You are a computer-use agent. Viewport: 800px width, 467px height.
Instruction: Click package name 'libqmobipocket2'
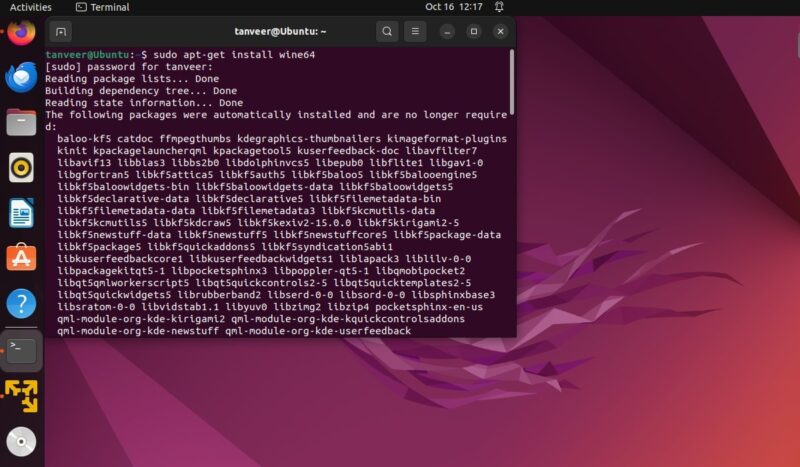pos(420,271)
